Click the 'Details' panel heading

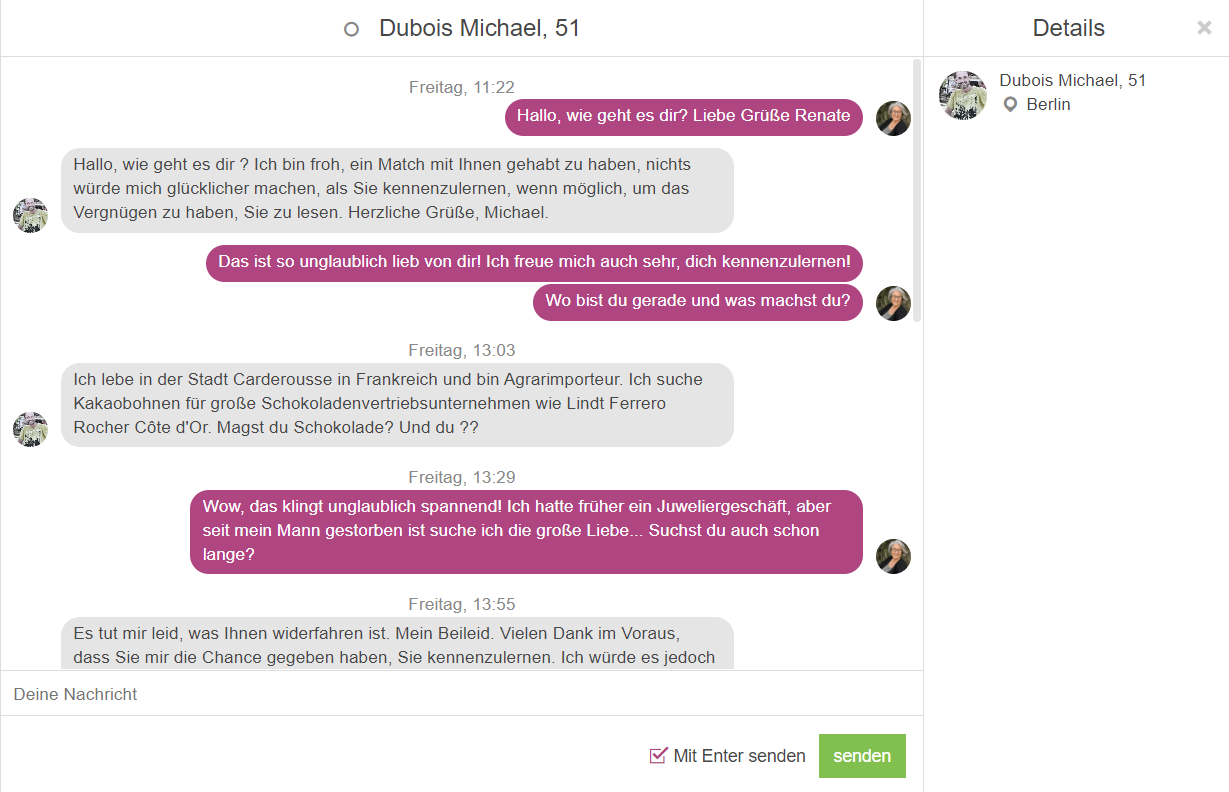coord(1068,28)
